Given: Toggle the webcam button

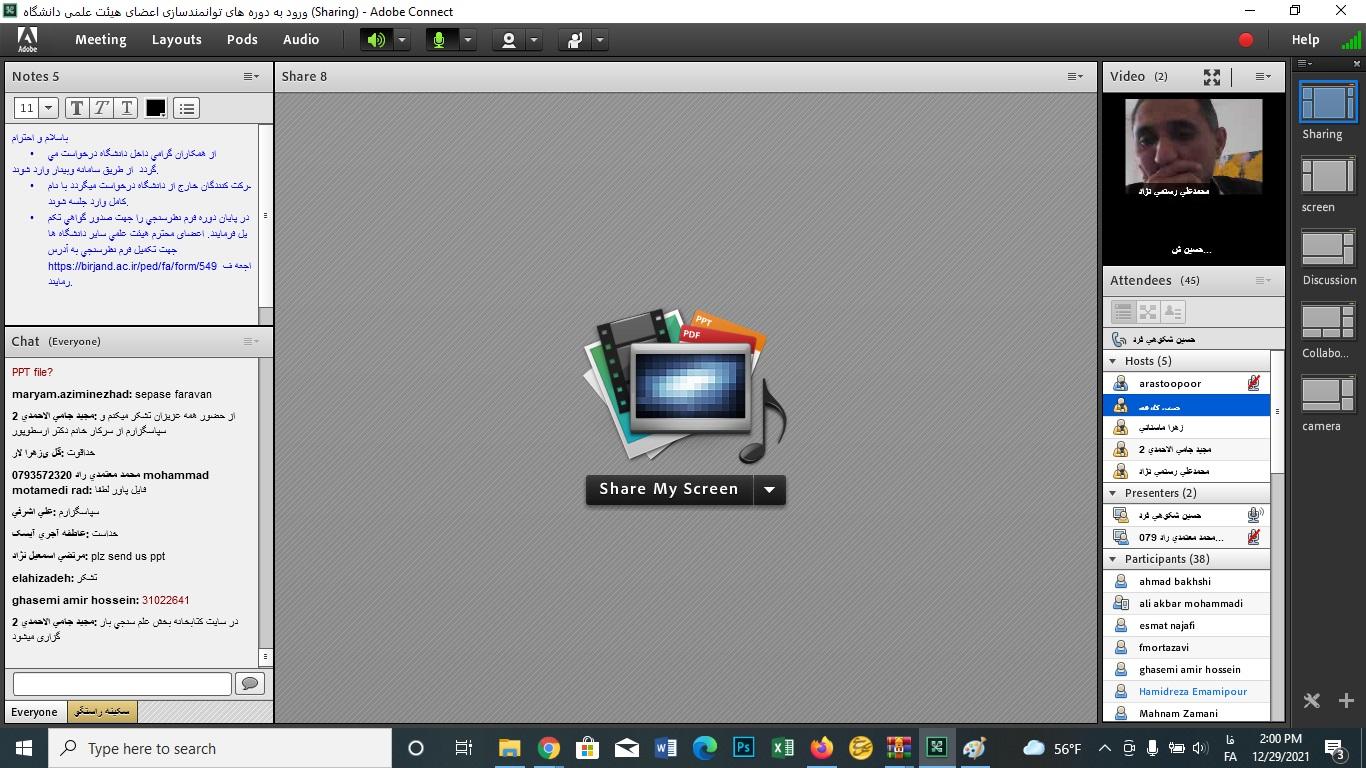Looking at the screenshot, I should click(508, 40).
